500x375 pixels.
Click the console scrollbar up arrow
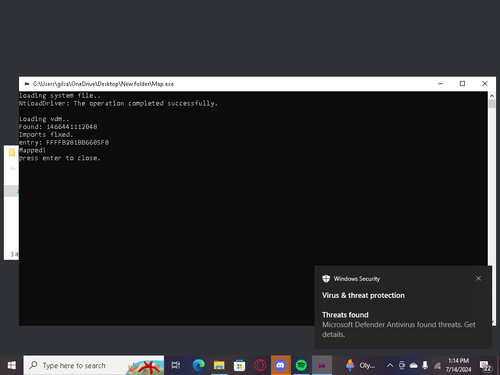[492, 95]
